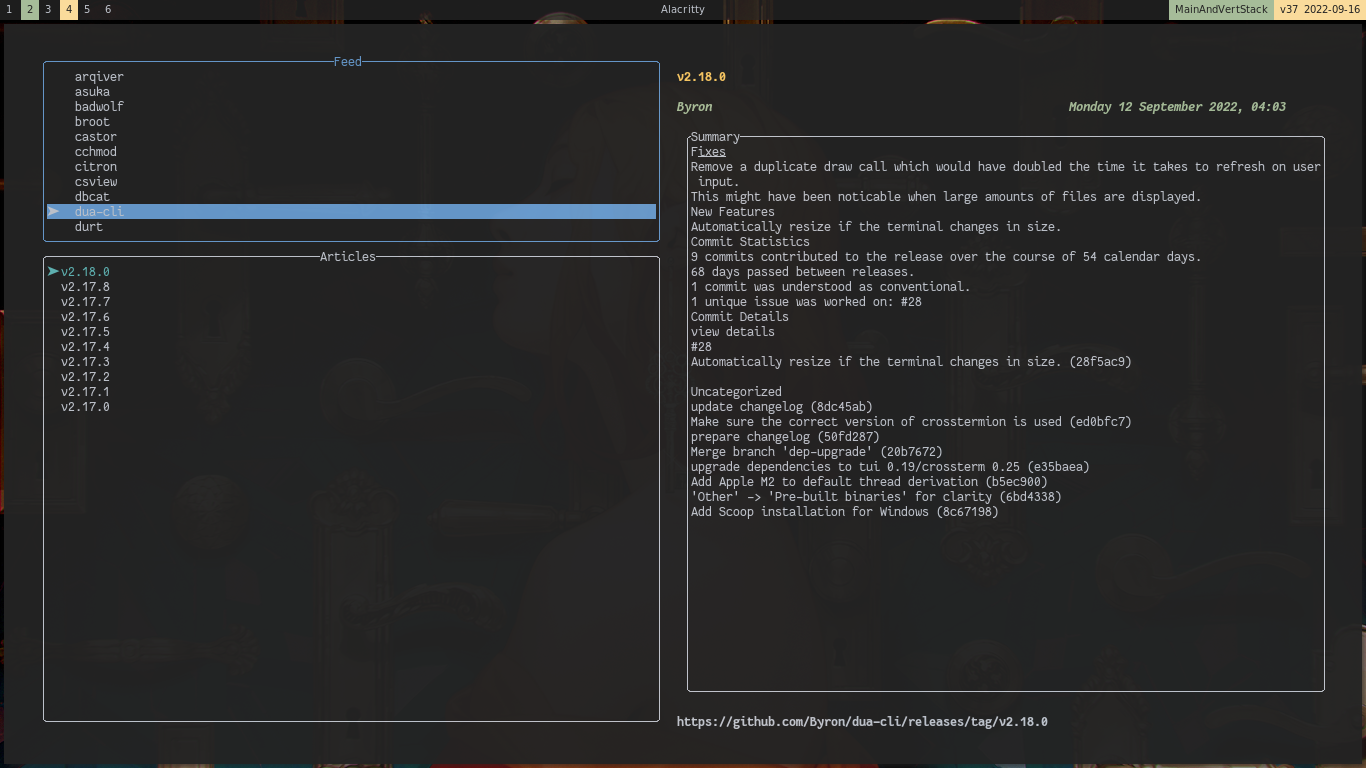Open article v2.17.8
The width and height of the screenshot is (1366, 768).
point(85,287)
